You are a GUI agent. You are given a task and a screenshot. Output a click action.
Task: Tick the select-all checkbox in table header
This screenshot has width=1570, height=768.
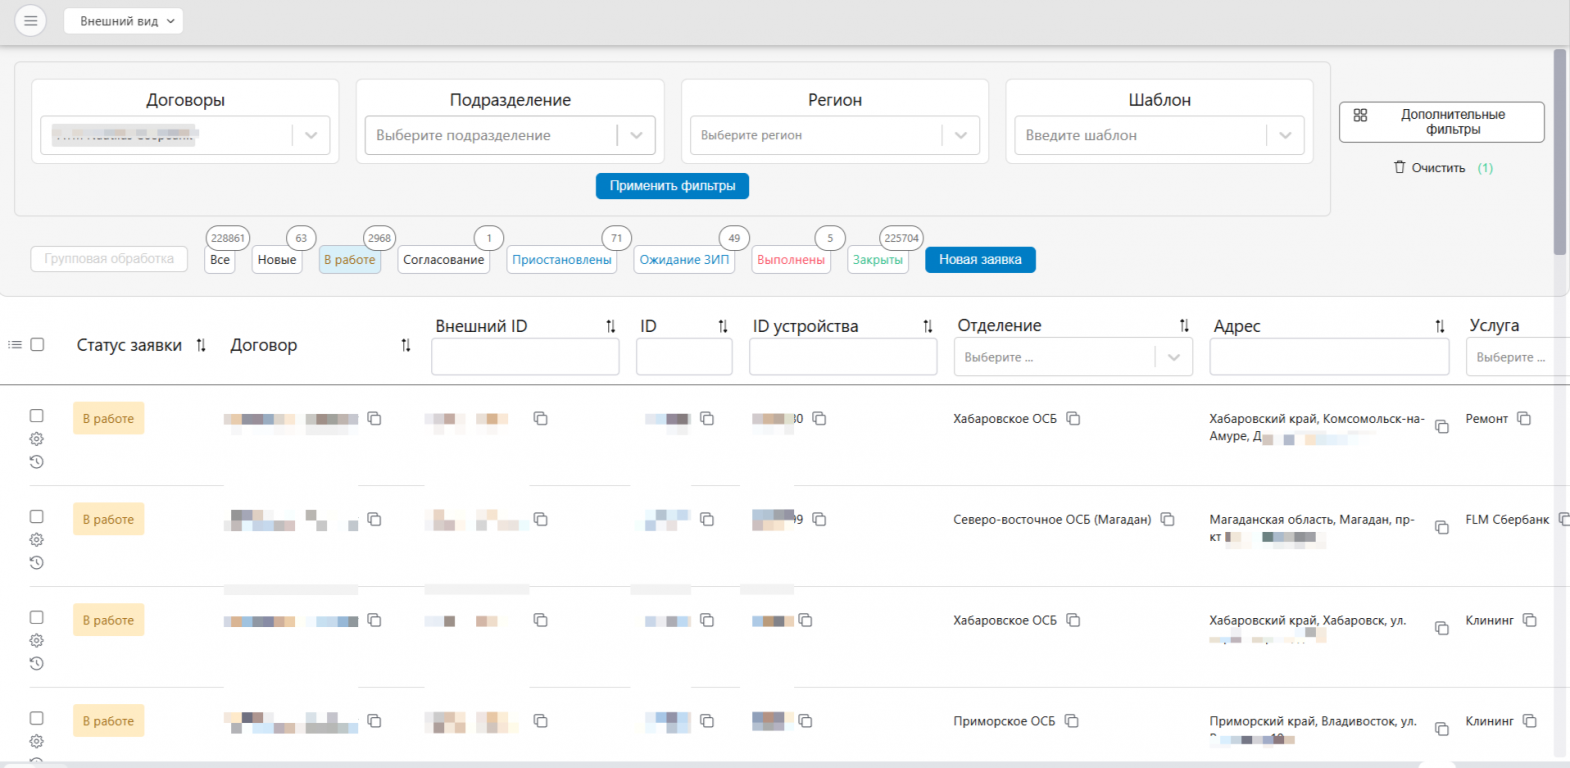coord(38,344)
